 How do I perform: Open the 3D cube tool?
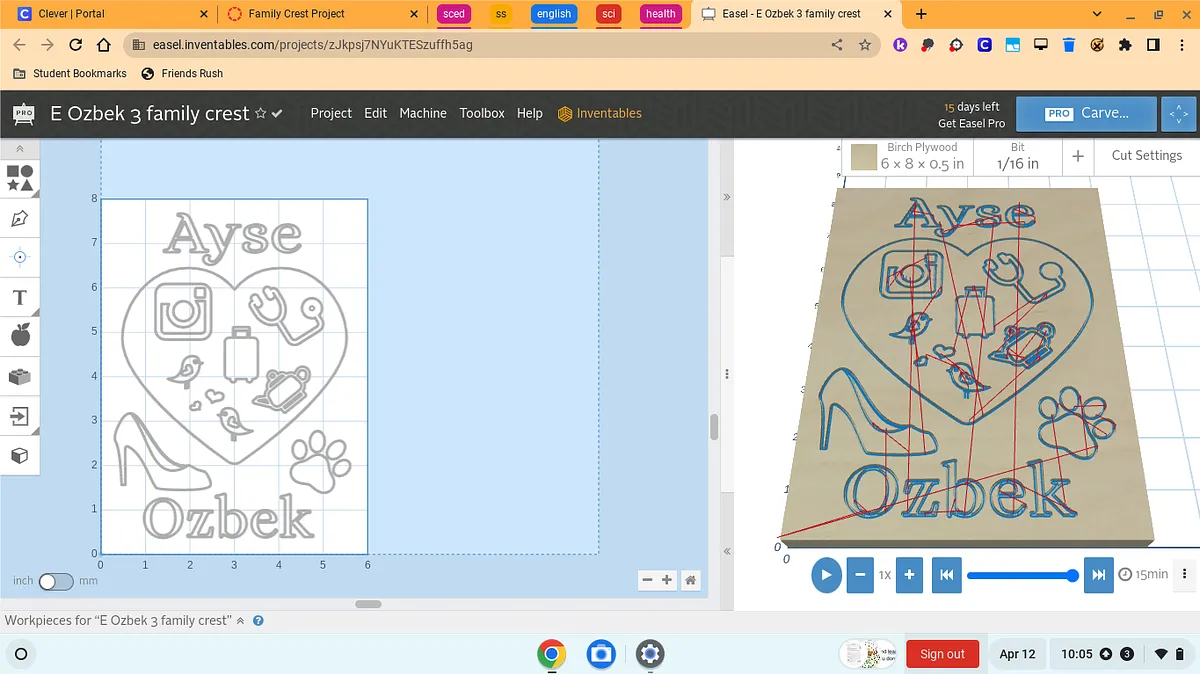tap(20, 456)
